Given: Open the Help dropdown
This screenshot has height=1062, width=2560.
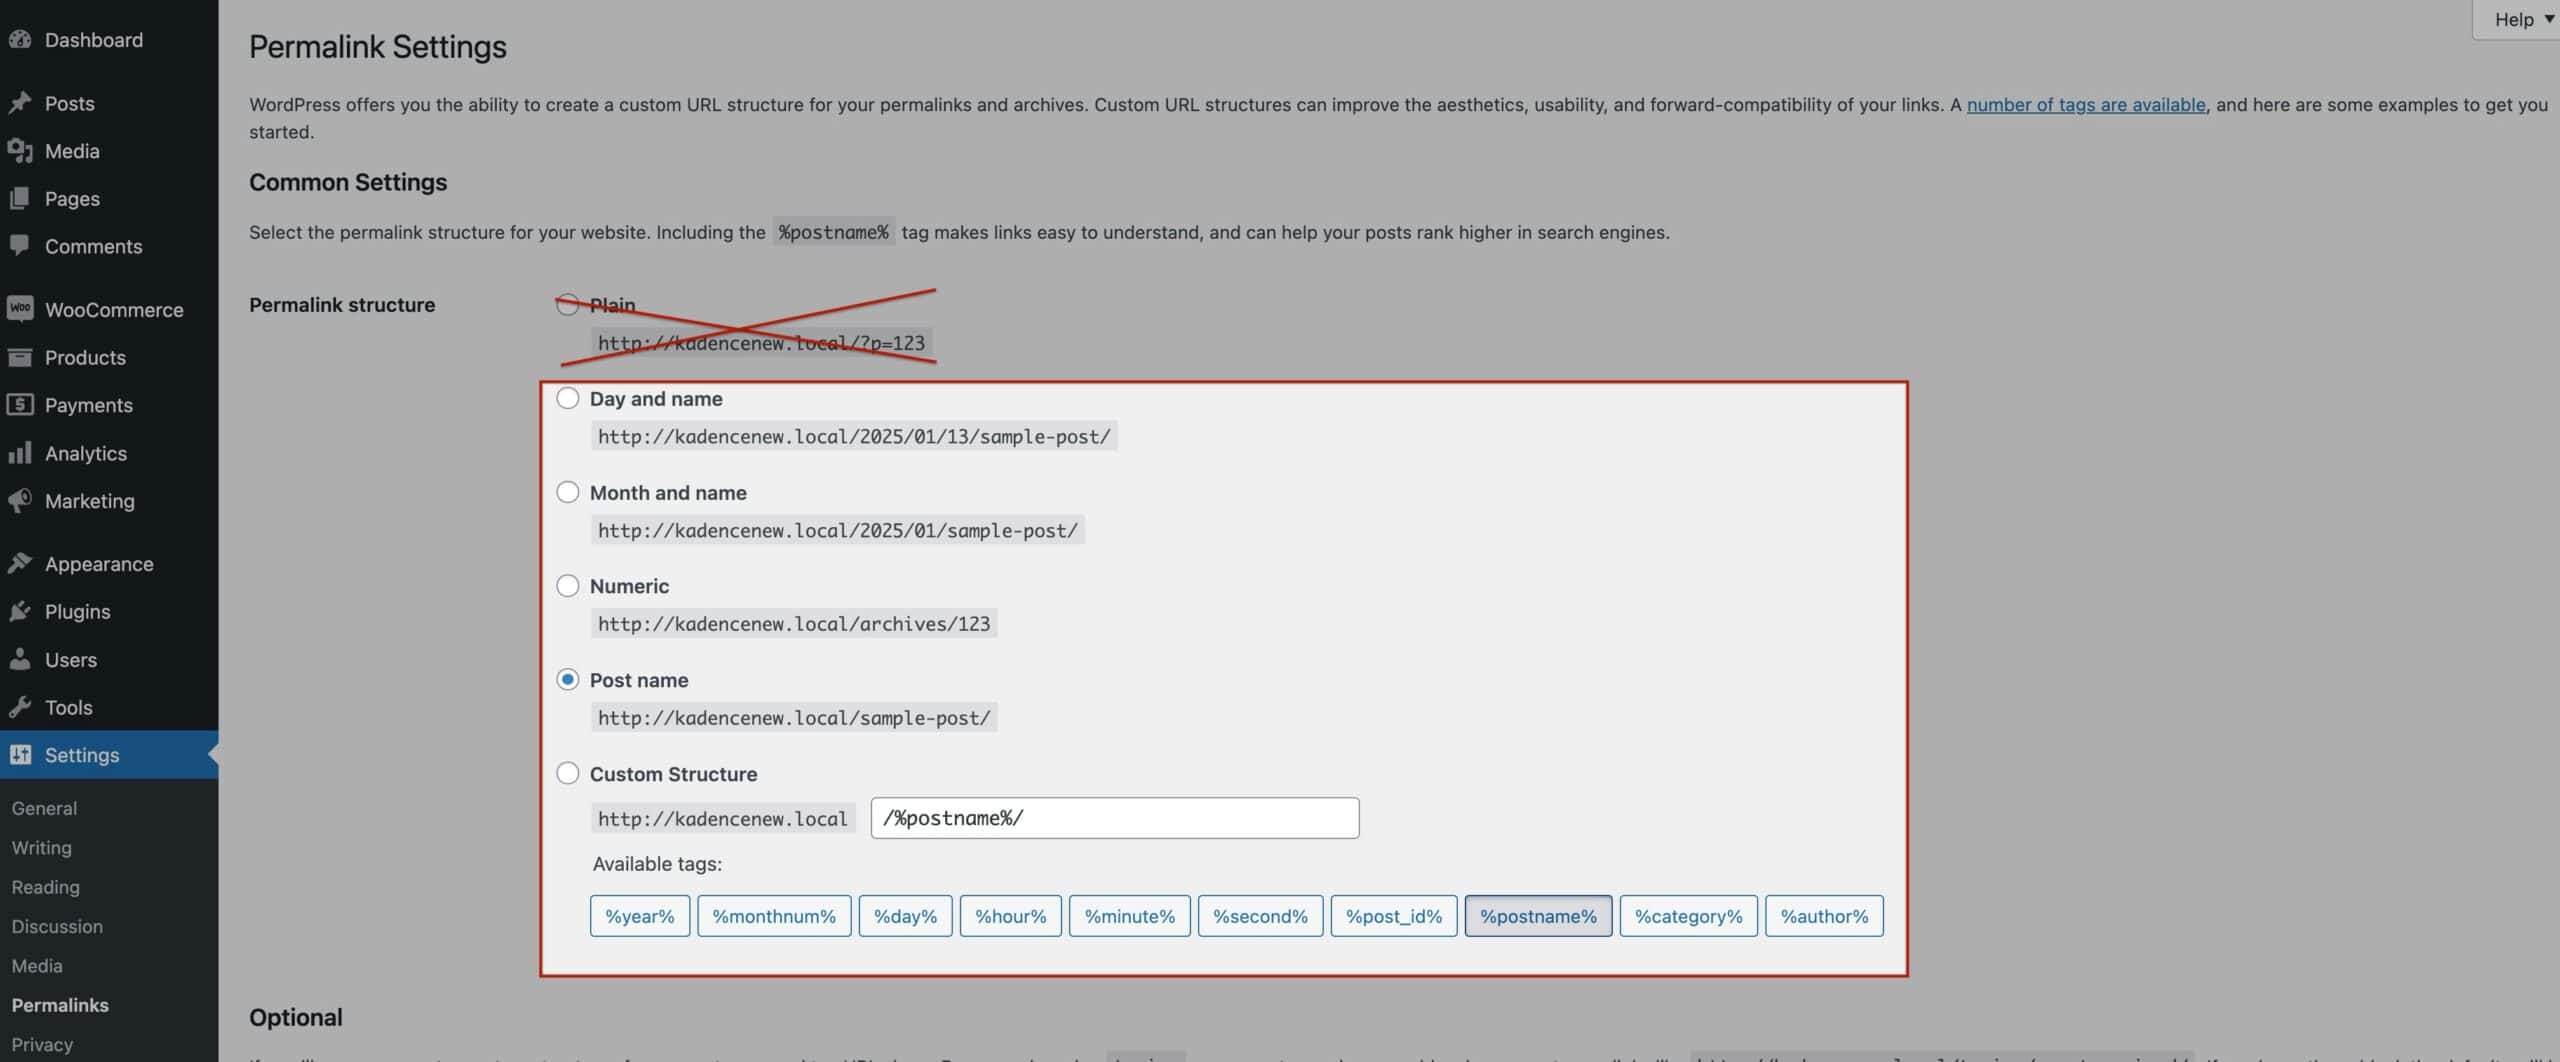Looking at the screenshot, I should 2516,18.
